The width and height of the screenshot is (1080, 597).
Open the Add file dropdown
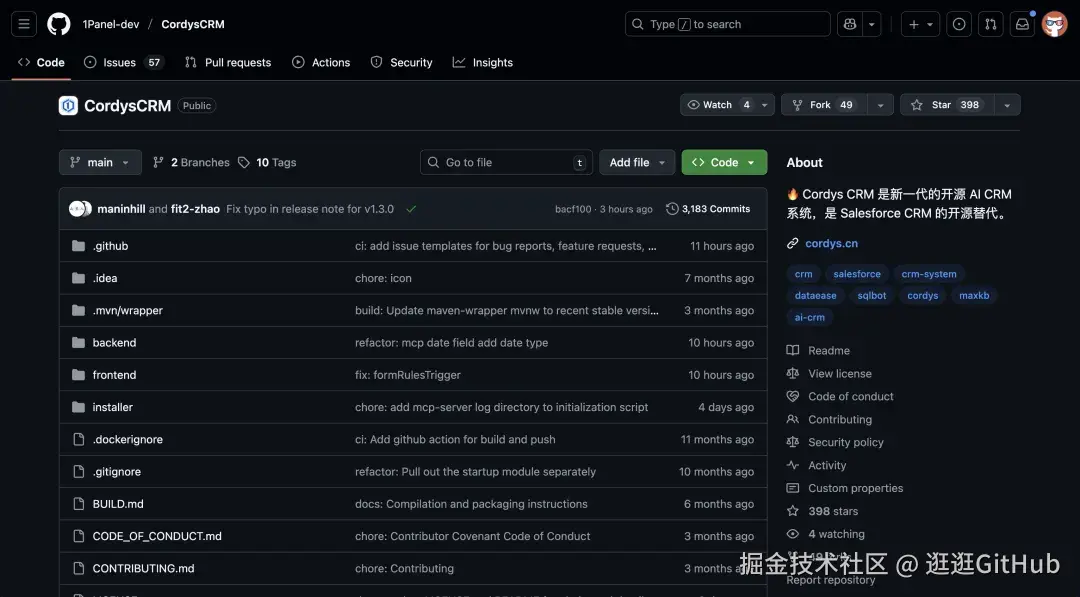[637, 163]
